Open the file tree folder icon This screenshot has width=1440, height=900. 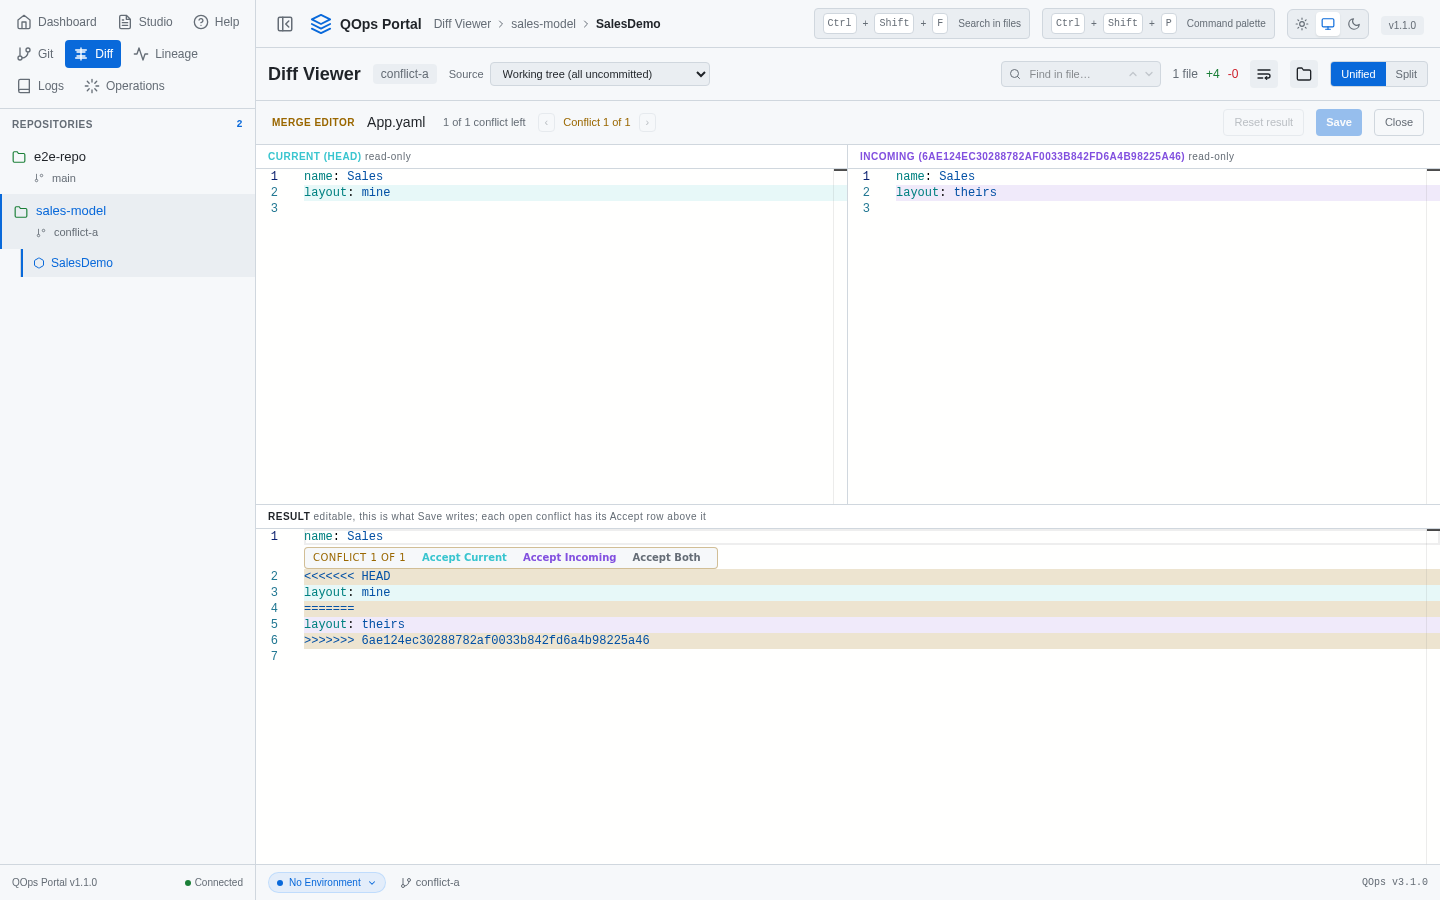click(1304, 74)
